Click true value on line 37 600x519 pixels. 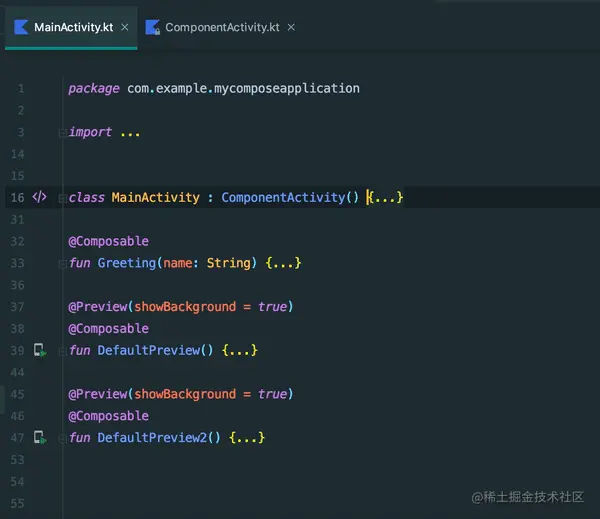(272, 307)
